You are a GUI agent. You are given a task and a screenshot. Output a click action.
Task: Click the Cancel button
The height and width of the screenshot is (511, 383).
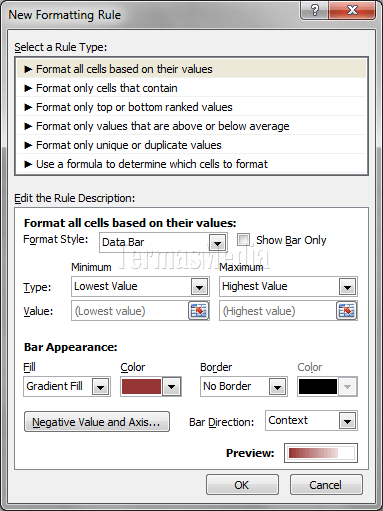(326, 485)
